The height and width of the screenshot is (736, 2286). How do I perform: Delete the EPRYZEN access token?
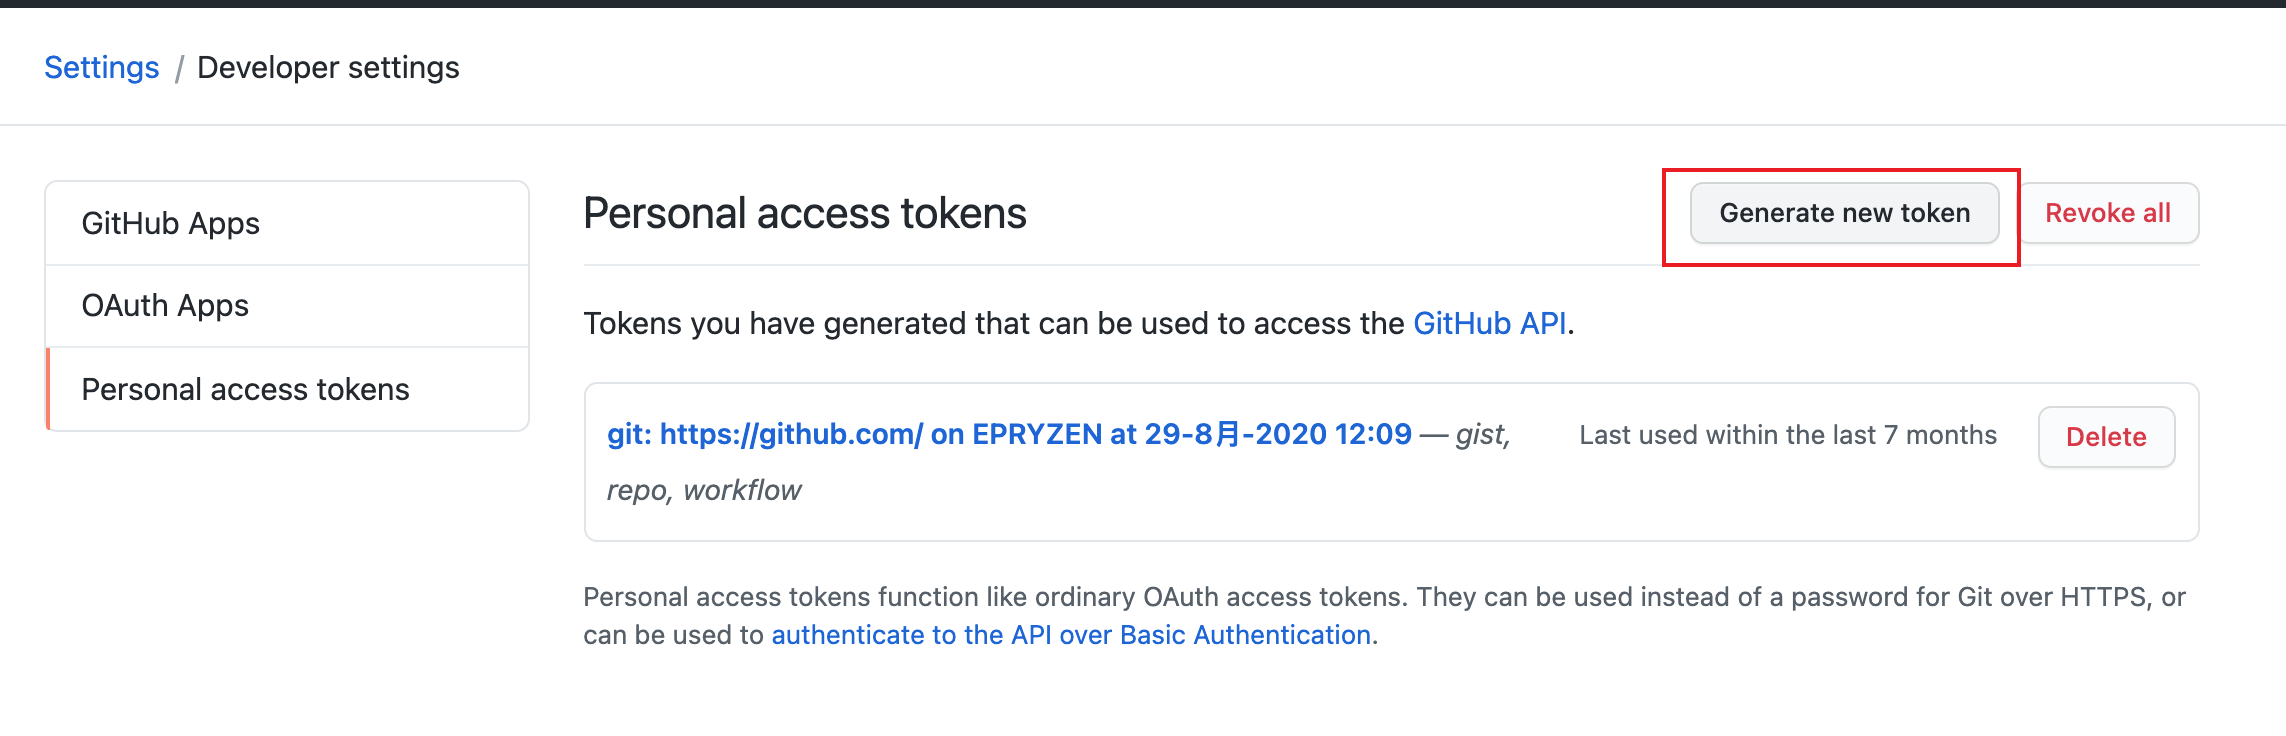pyautogui.click(x=2105, y=437)
